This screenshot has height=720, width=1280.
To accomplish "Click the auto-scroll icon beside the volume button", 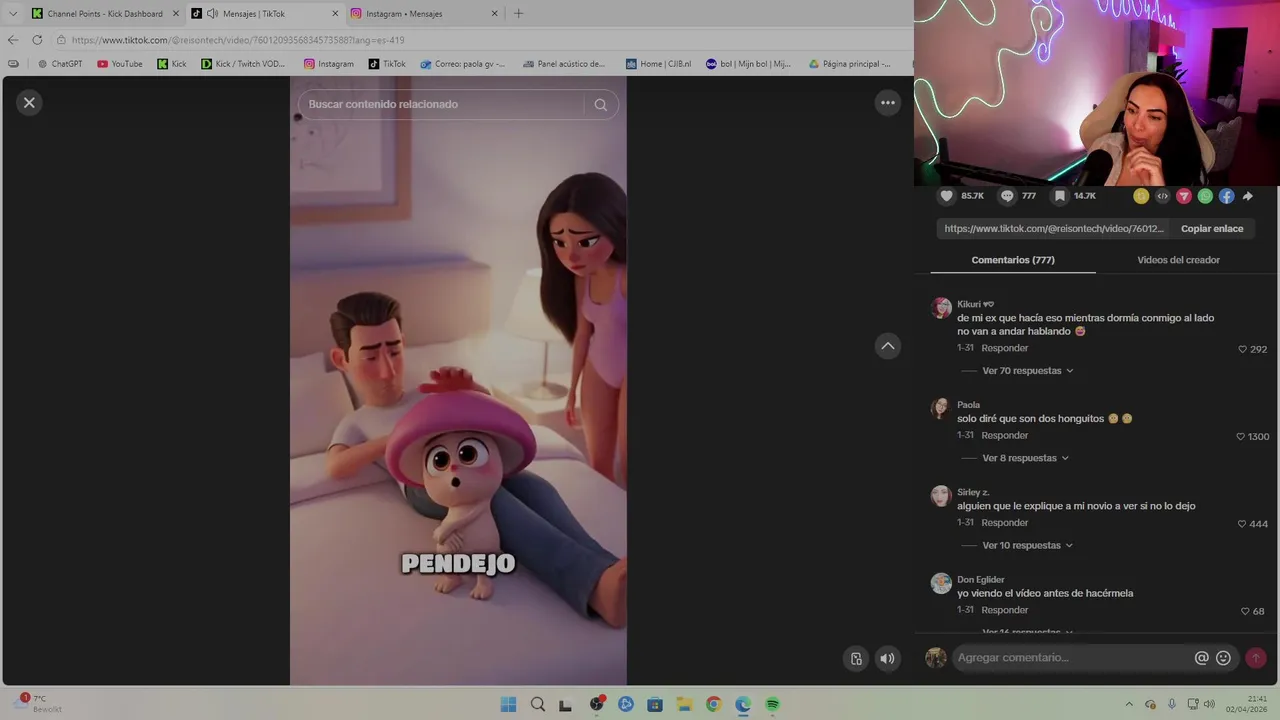I will point(856,658).
